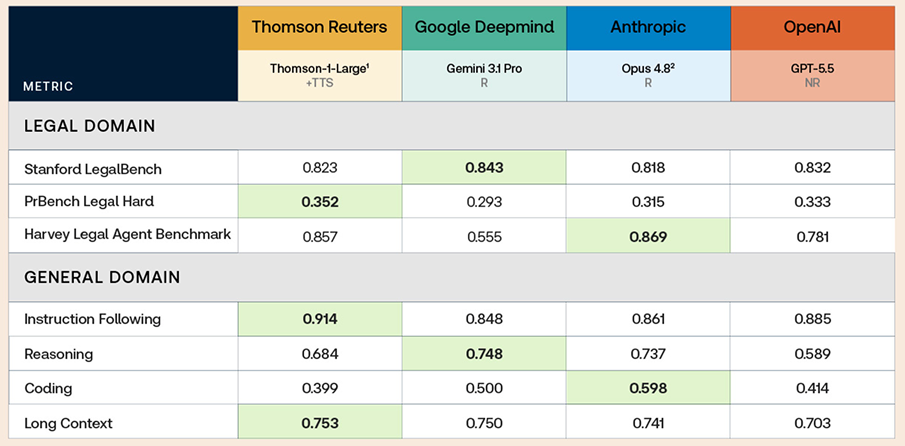Select the highlighted 0.598 Coding score

648,388
